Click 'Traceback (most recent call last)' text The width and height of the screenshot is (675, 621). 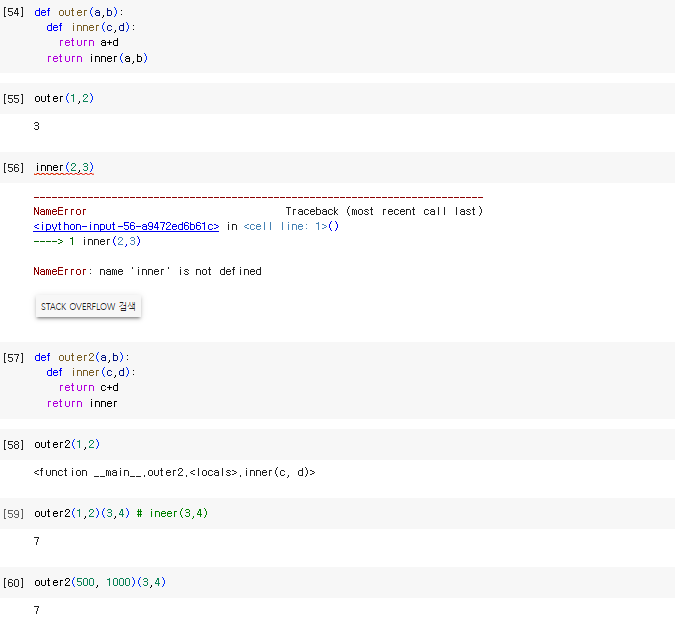coord(384,211)
